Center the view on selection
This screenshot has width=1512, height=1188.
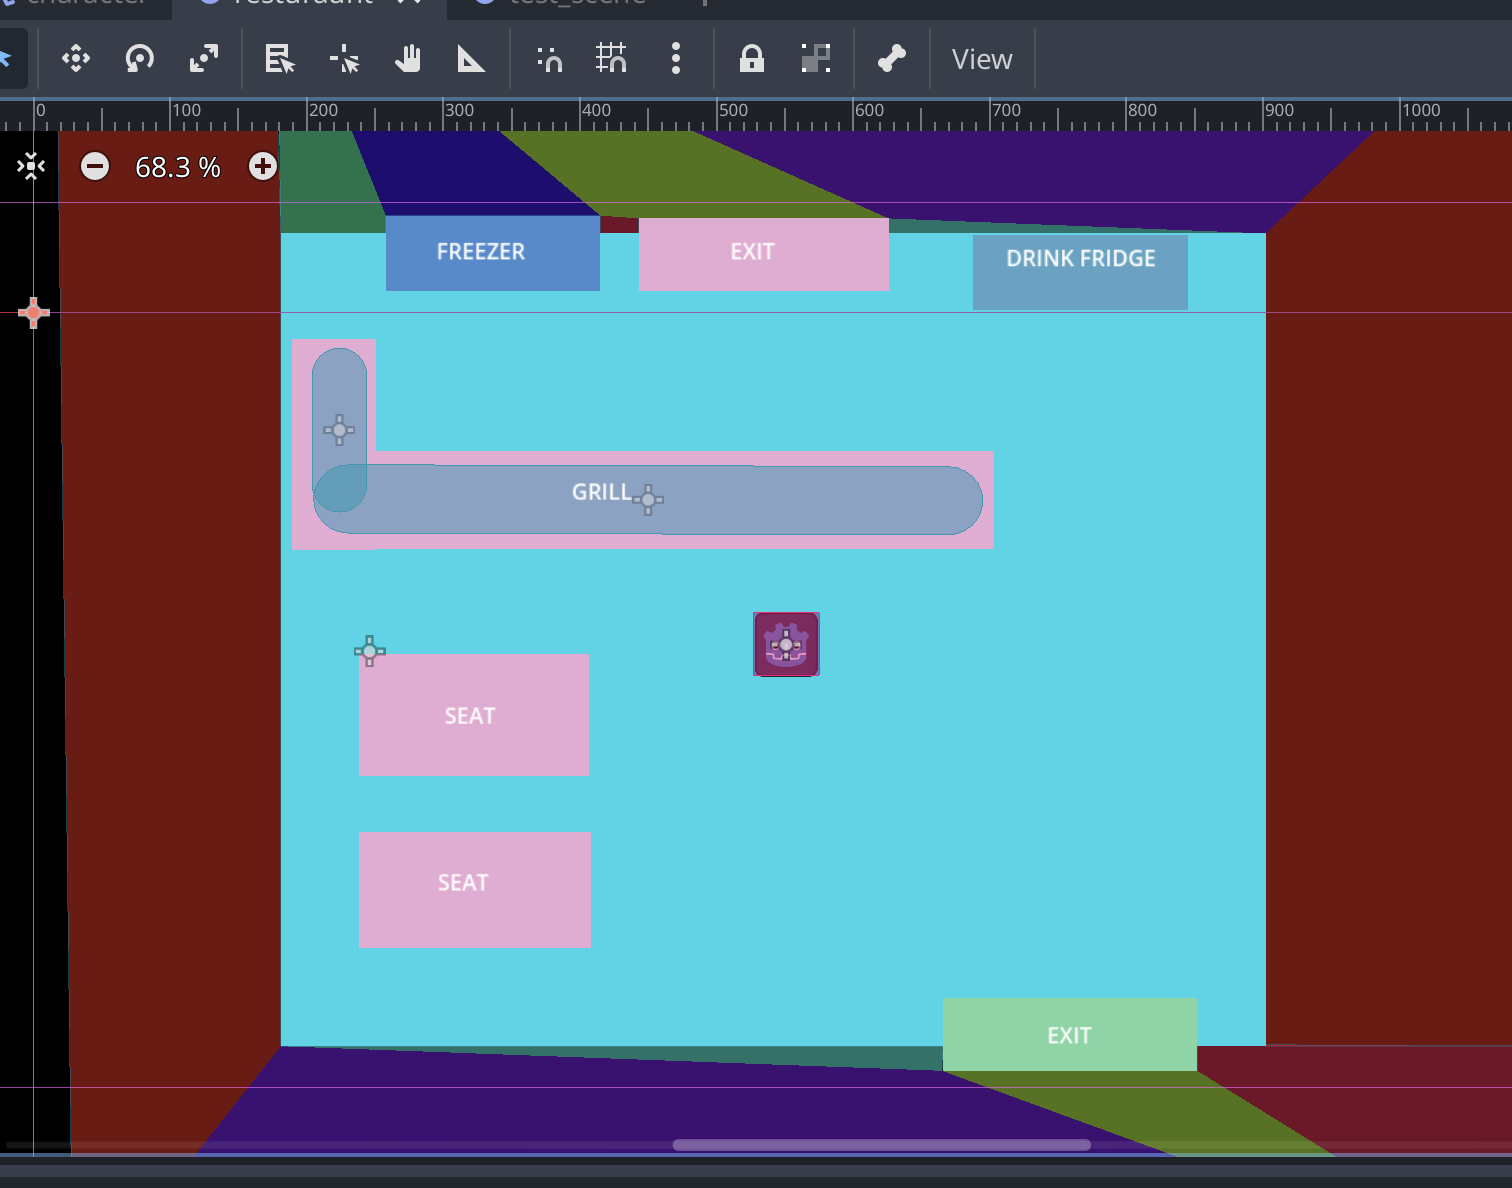pos(31,166)
